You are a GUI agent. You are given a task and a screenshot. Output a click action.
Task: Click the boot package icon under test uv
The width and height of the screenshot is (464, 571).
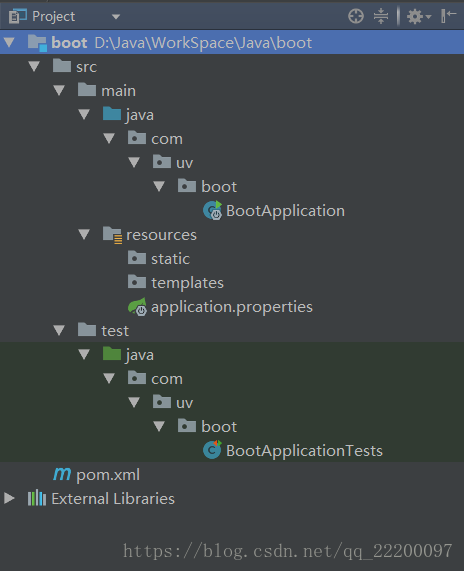tap(187, 426)
